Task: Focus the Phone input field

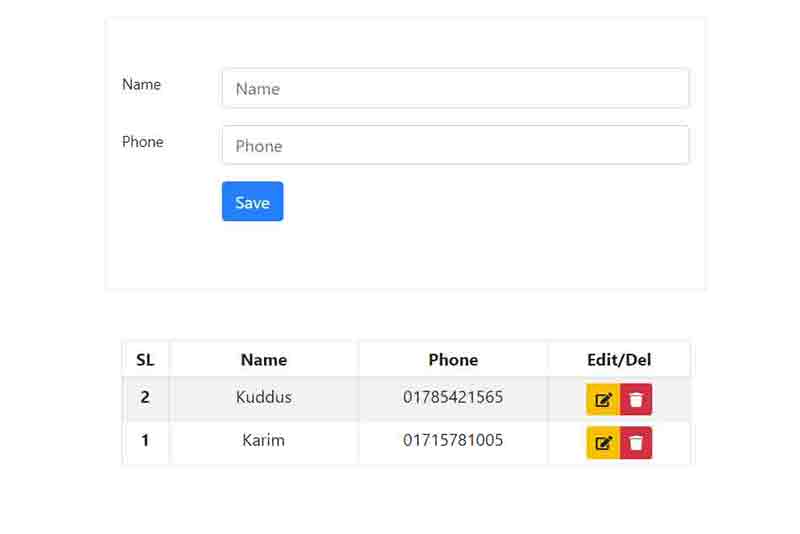Action: tap(455, 145)
